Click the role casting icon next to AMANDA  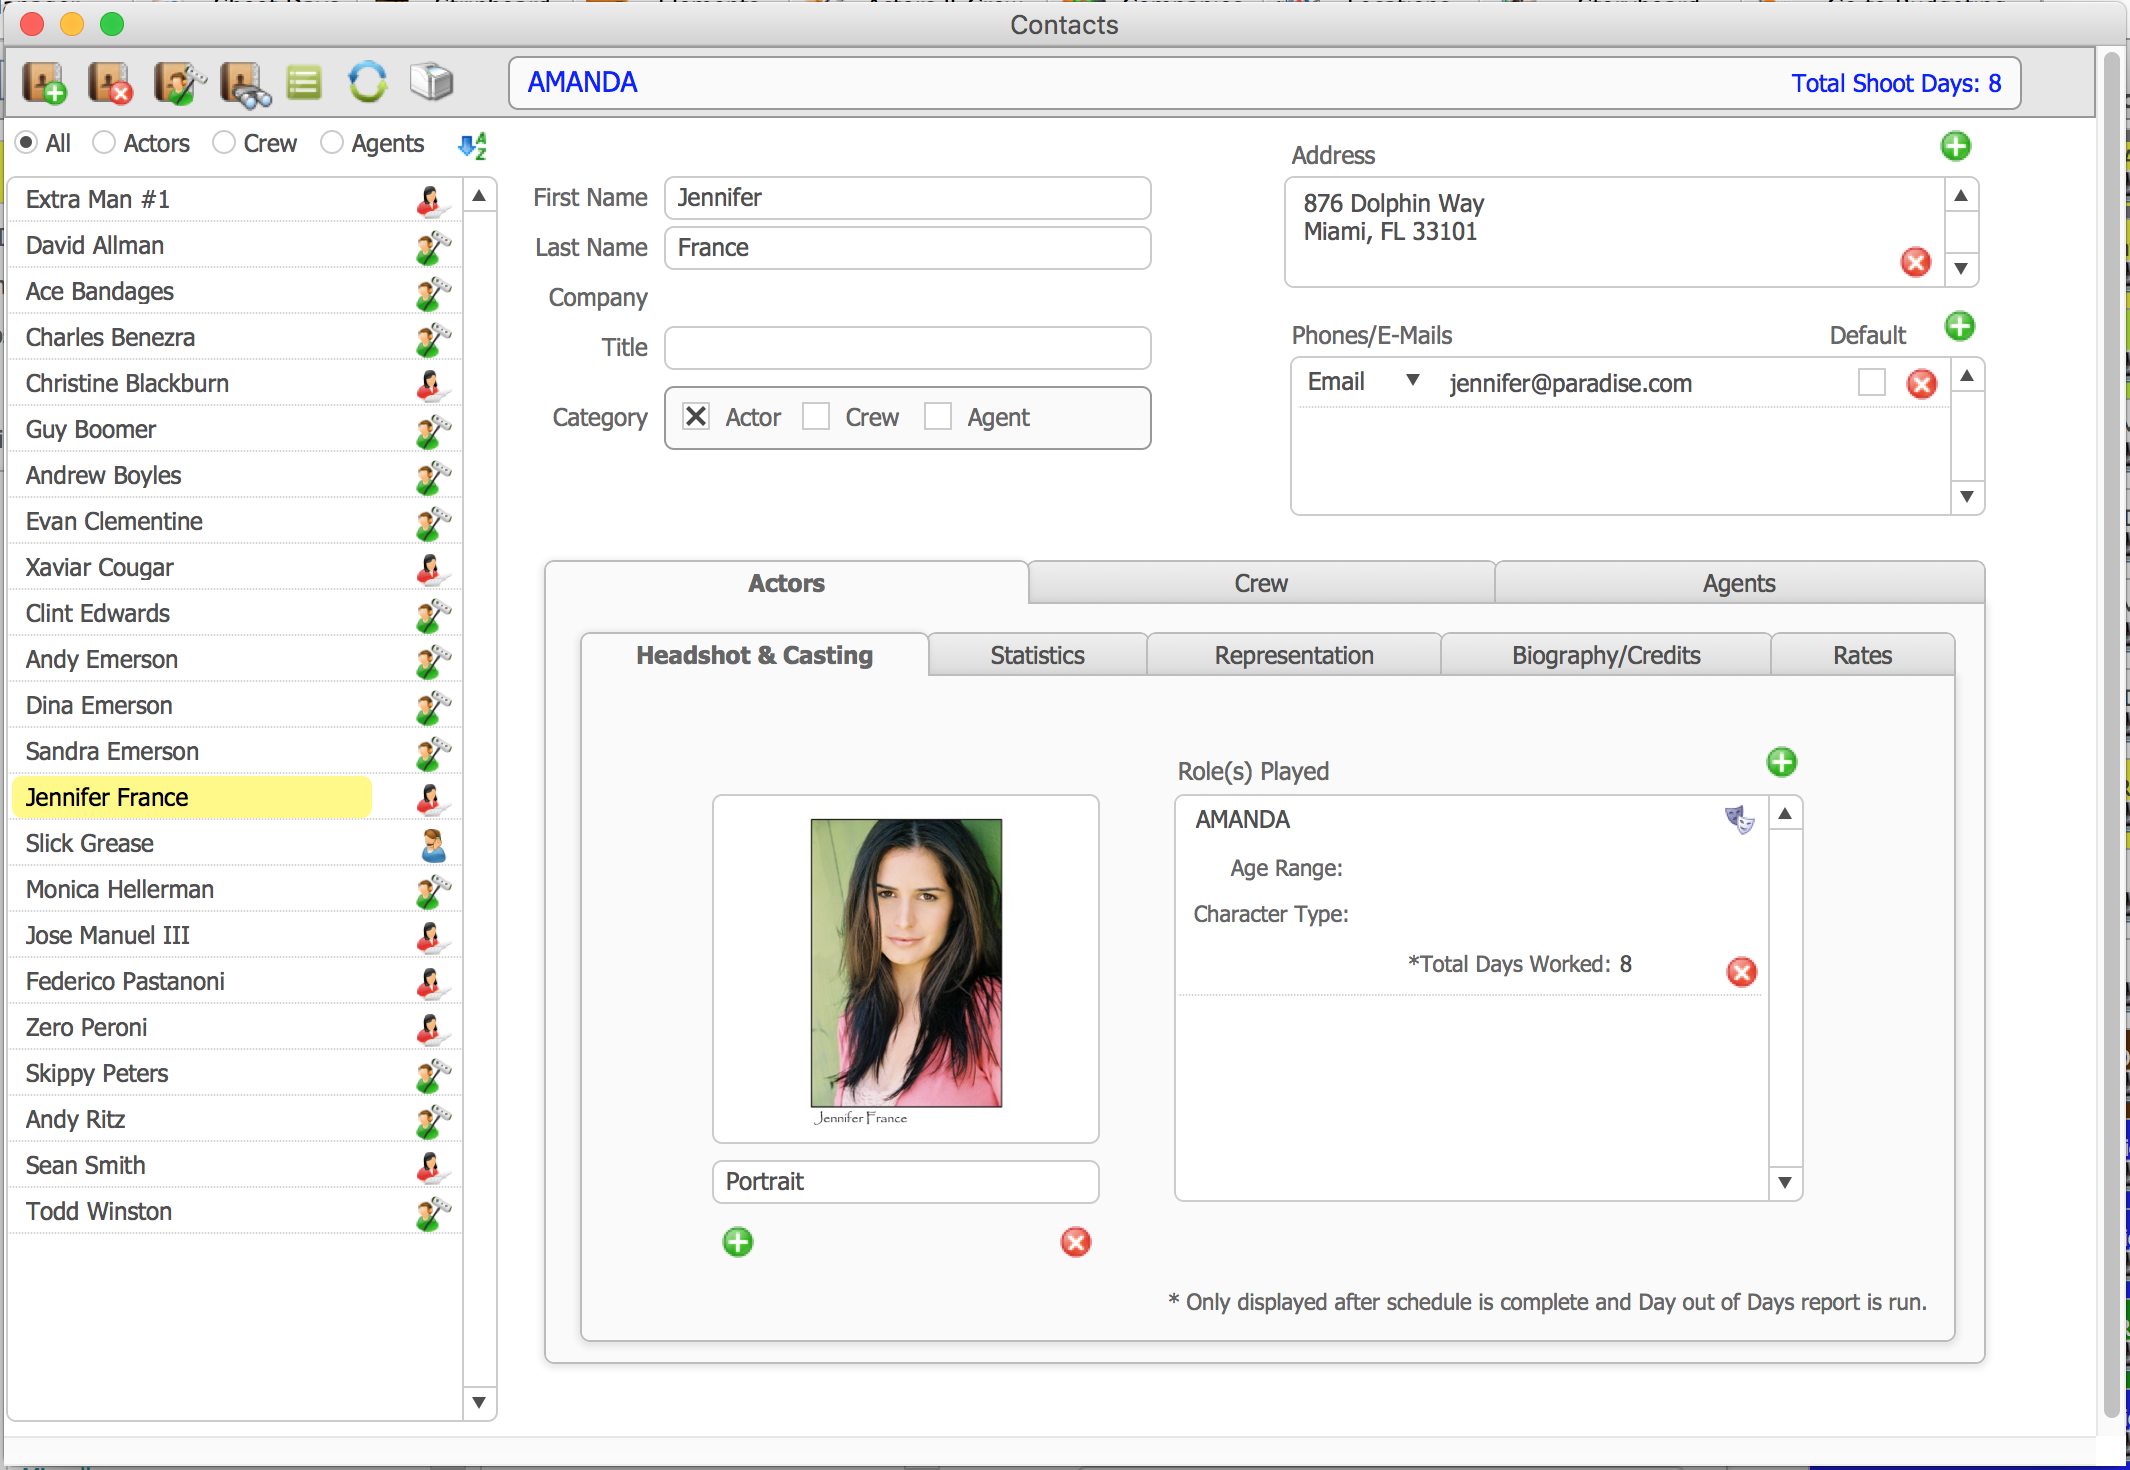pos(1738,818)
